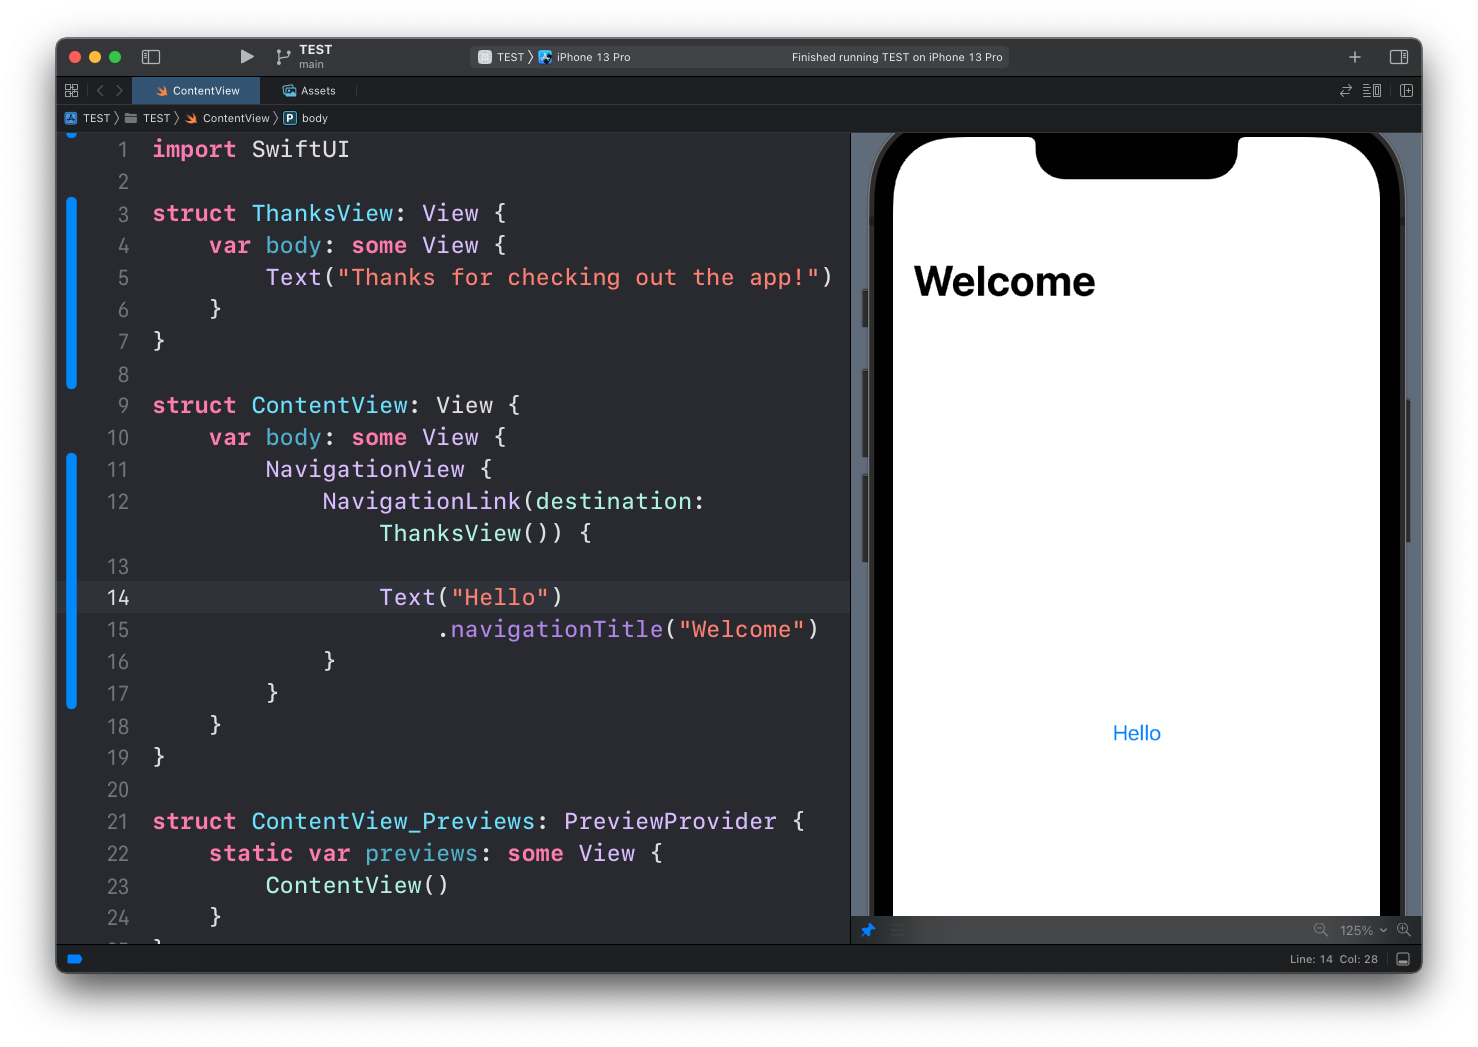
Task: Open the 125% zoom level dropdown
Action: tap(1362, 930)
